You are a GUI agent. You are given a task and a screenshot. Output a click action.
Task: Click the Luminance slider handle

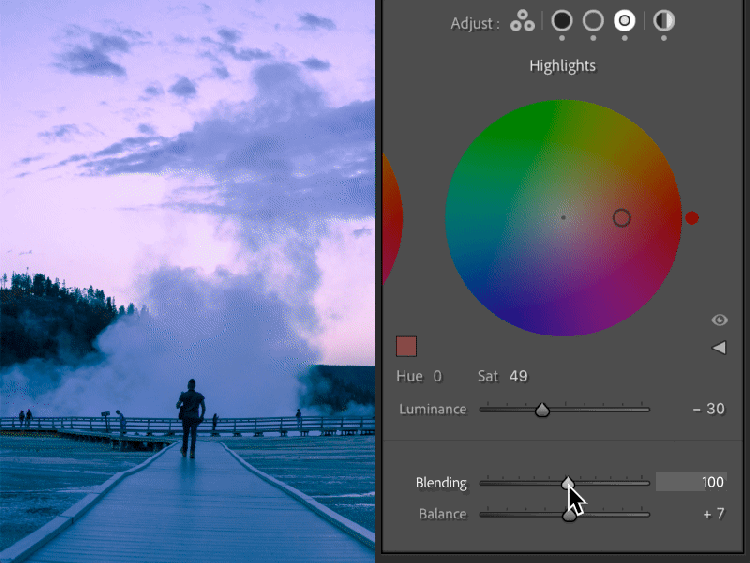point(542,410)
